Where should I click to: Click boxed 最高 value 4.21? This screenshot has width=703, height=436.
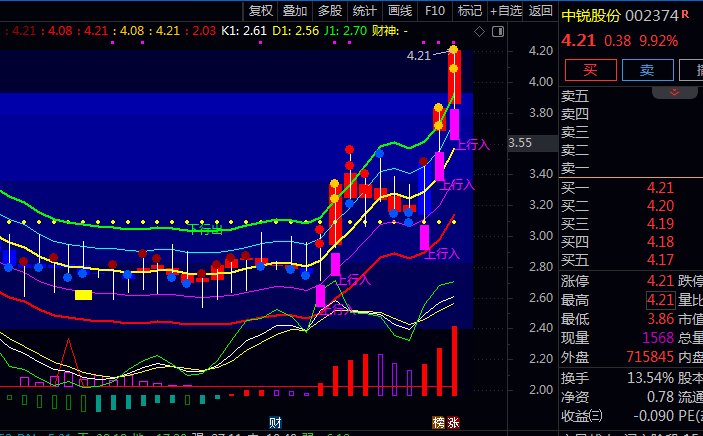point(660,300)
